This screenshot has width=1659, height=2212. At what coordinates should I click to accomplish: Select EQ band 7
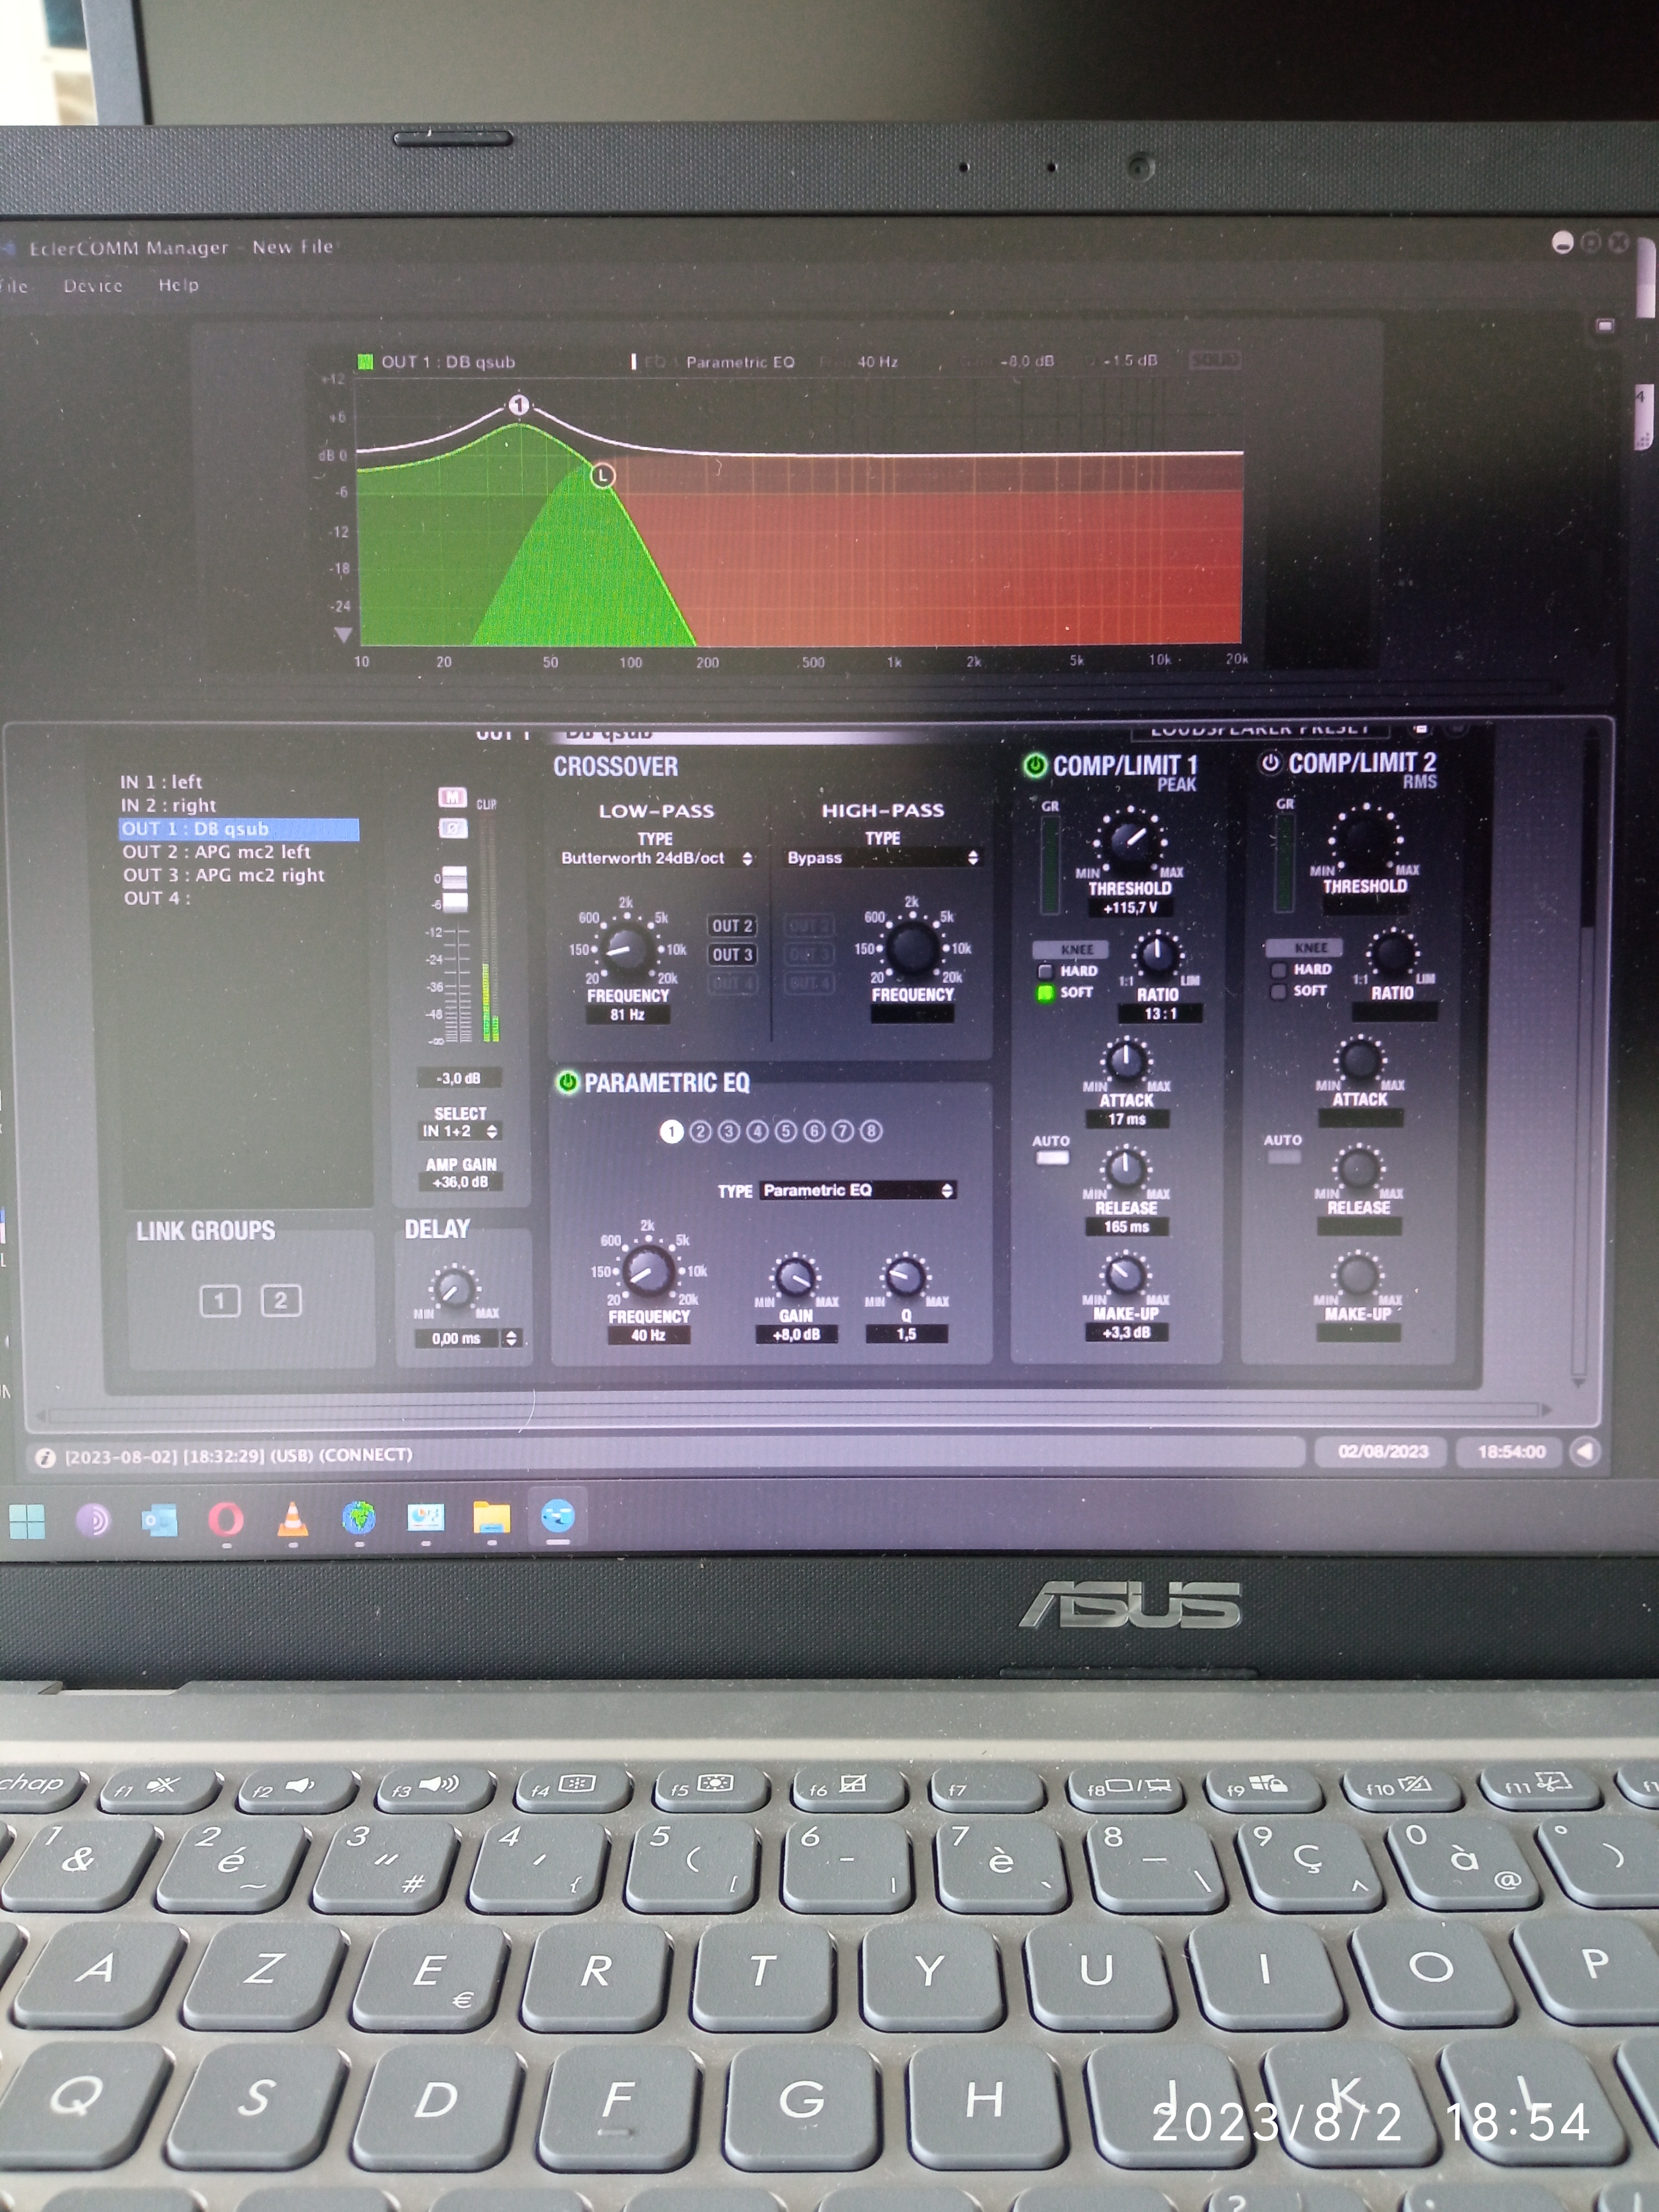[843, 1131]
